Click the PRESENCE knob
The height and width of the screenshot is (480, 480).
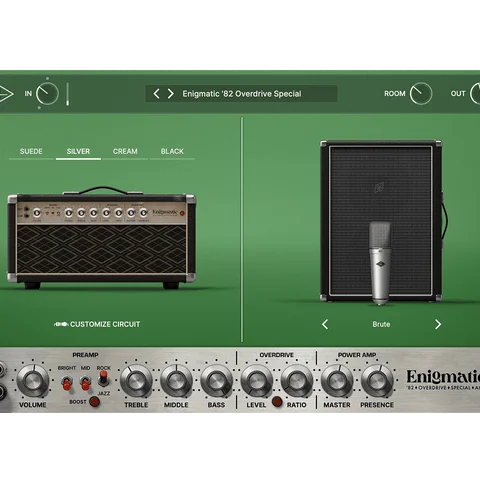377,381
